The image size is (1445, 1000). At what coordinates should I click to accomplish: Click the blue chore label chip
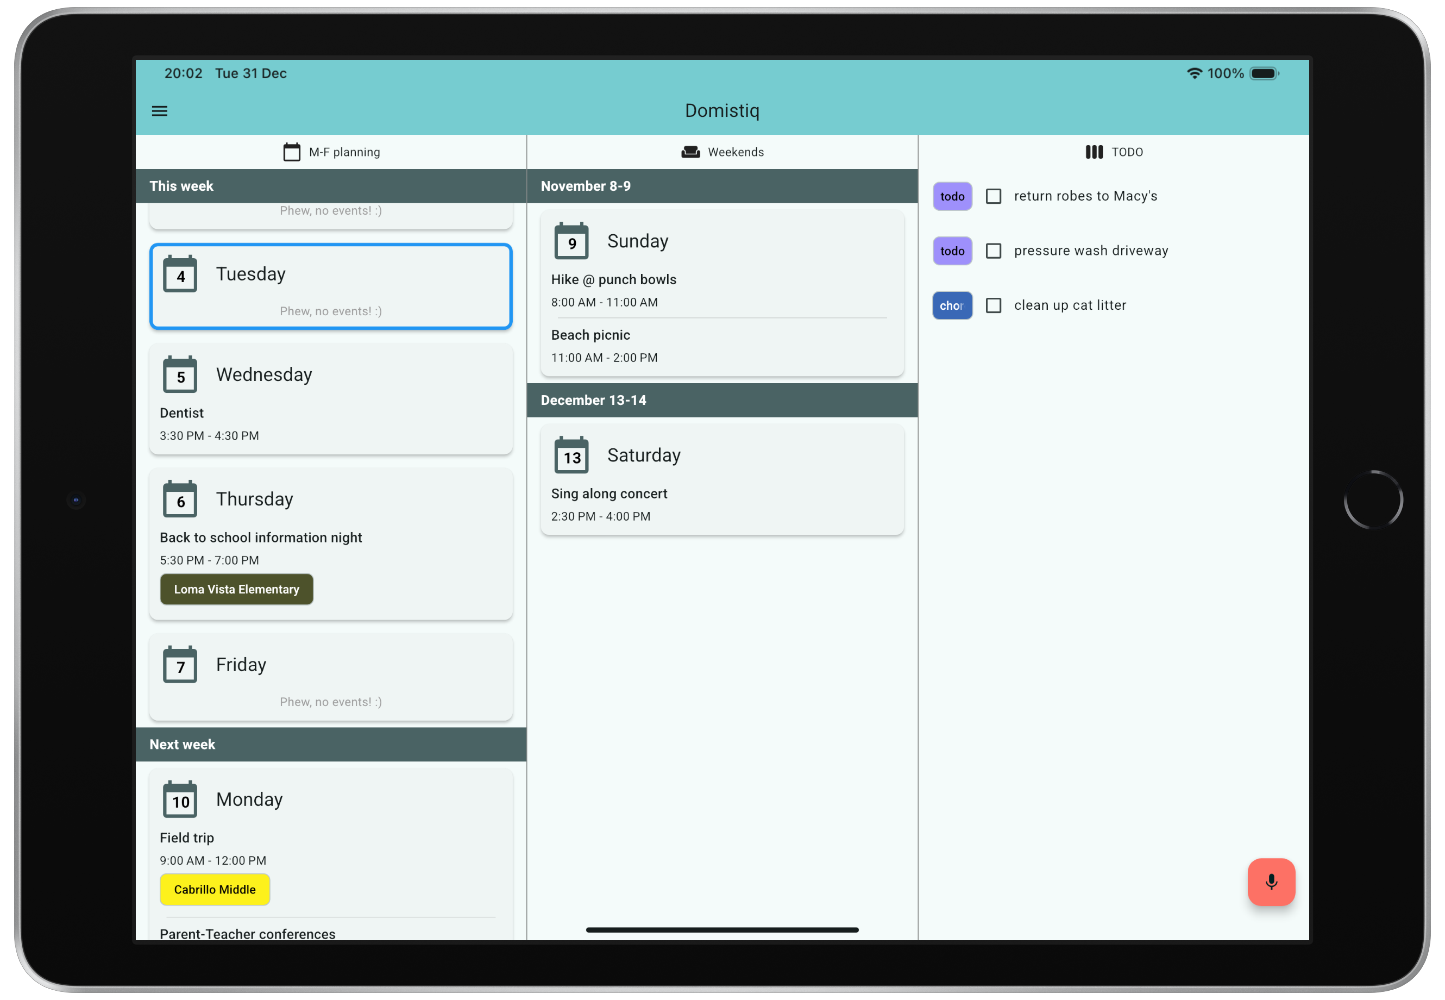[x=951, y=305]
